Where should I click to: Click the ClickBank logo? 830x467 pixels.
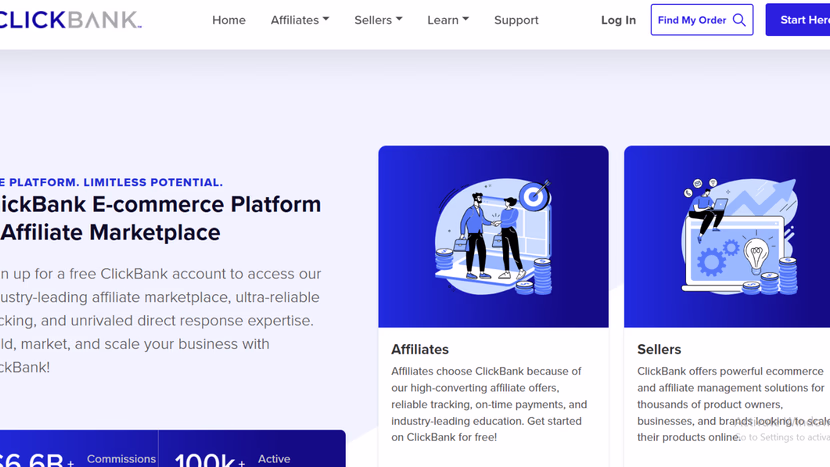point(70,20)
